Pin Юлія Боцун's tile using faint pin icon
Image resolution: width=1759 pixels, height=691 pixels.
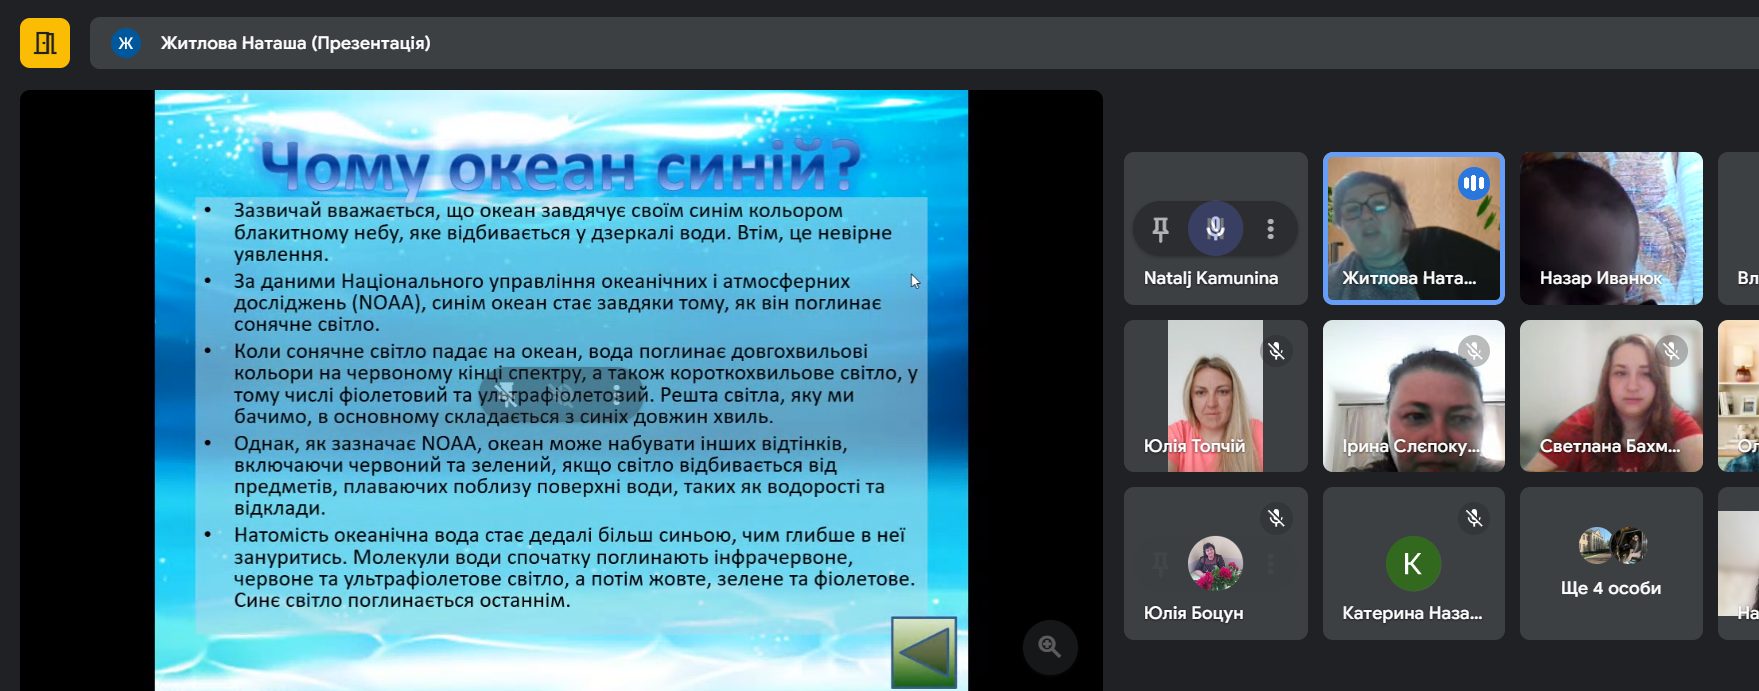click(1160, 564)
